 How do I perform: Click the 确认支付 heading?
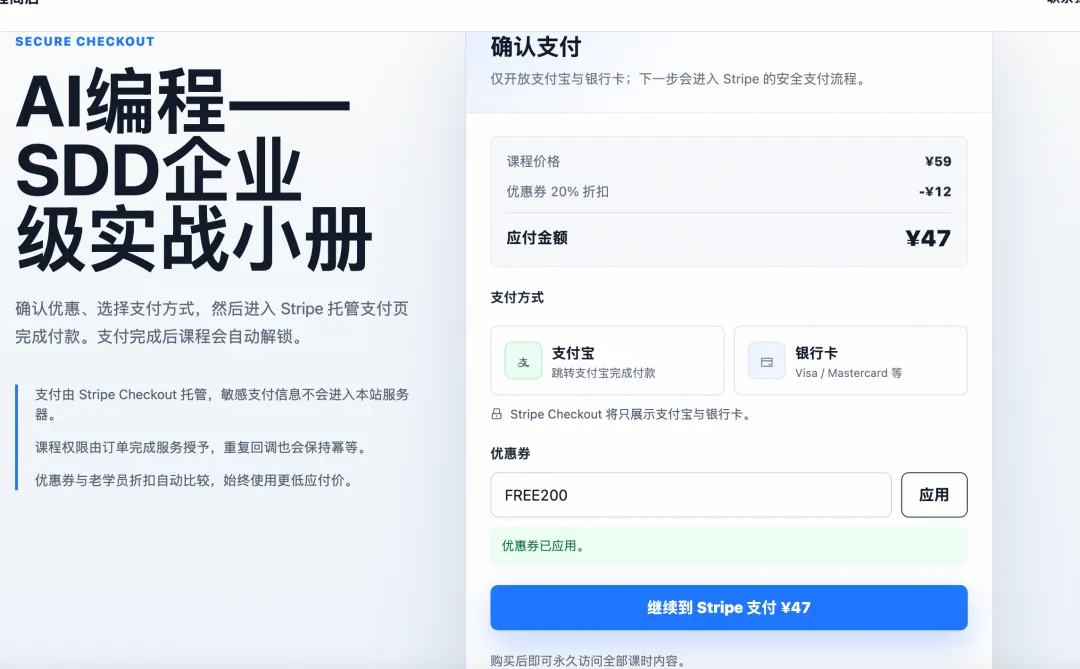536,47
